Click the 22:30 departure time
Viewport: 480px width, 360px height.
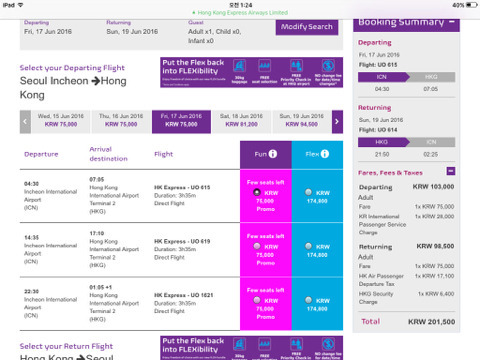[x=31, y=291]
